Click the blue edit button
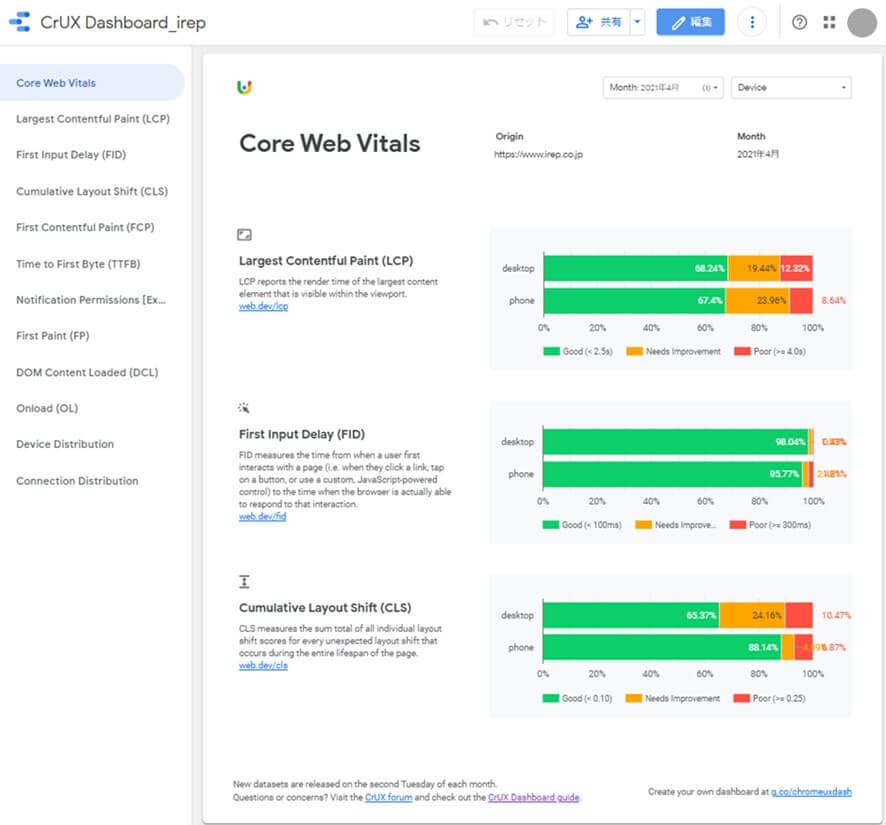 click(x=690, y=22)
